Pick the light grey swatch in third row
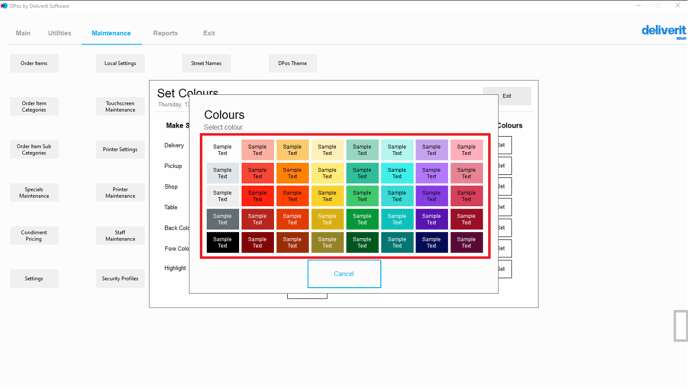Image resolution: width=688 pixels, height=389 pixels. pos(222,196)
